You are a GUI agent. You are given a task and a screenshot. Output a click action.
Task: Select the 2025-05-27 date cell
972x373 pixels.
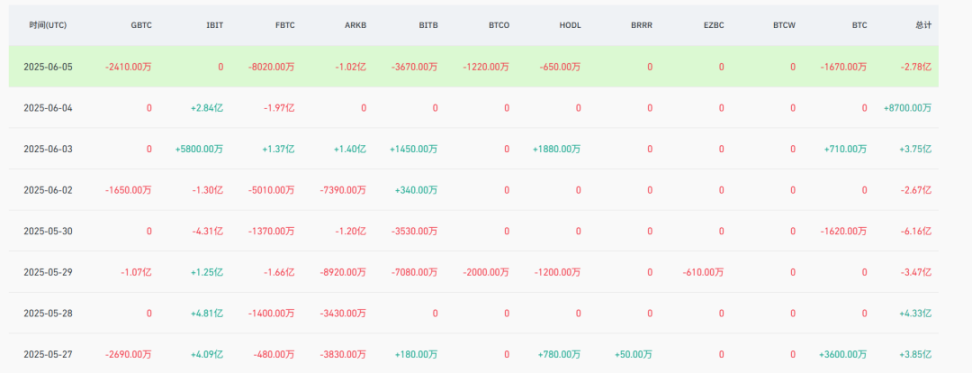click(48, 354)
